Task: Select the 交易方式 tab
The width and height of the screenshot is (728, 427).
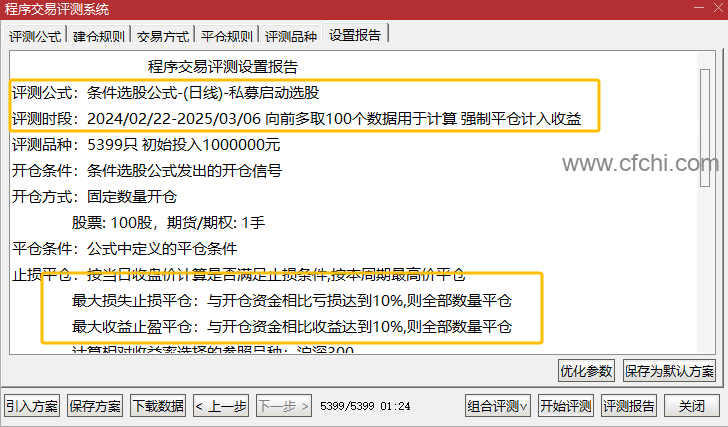Action: (x=163, y=36)
